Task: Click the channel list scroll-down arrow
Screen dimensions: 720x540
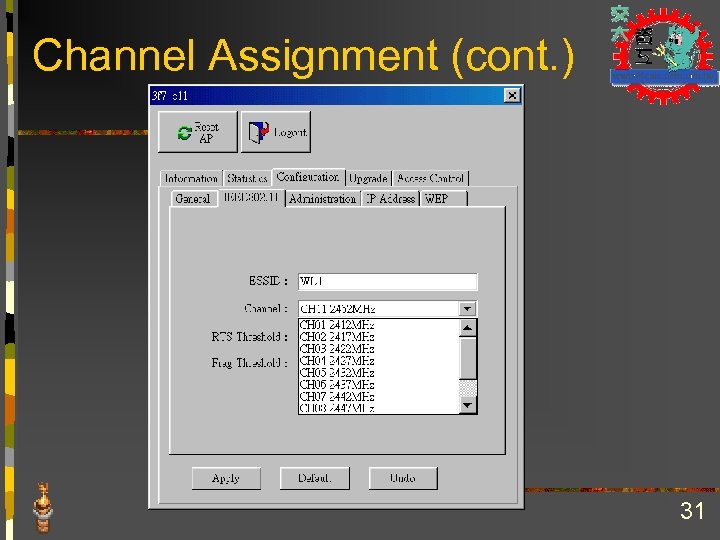Action: 467,405
